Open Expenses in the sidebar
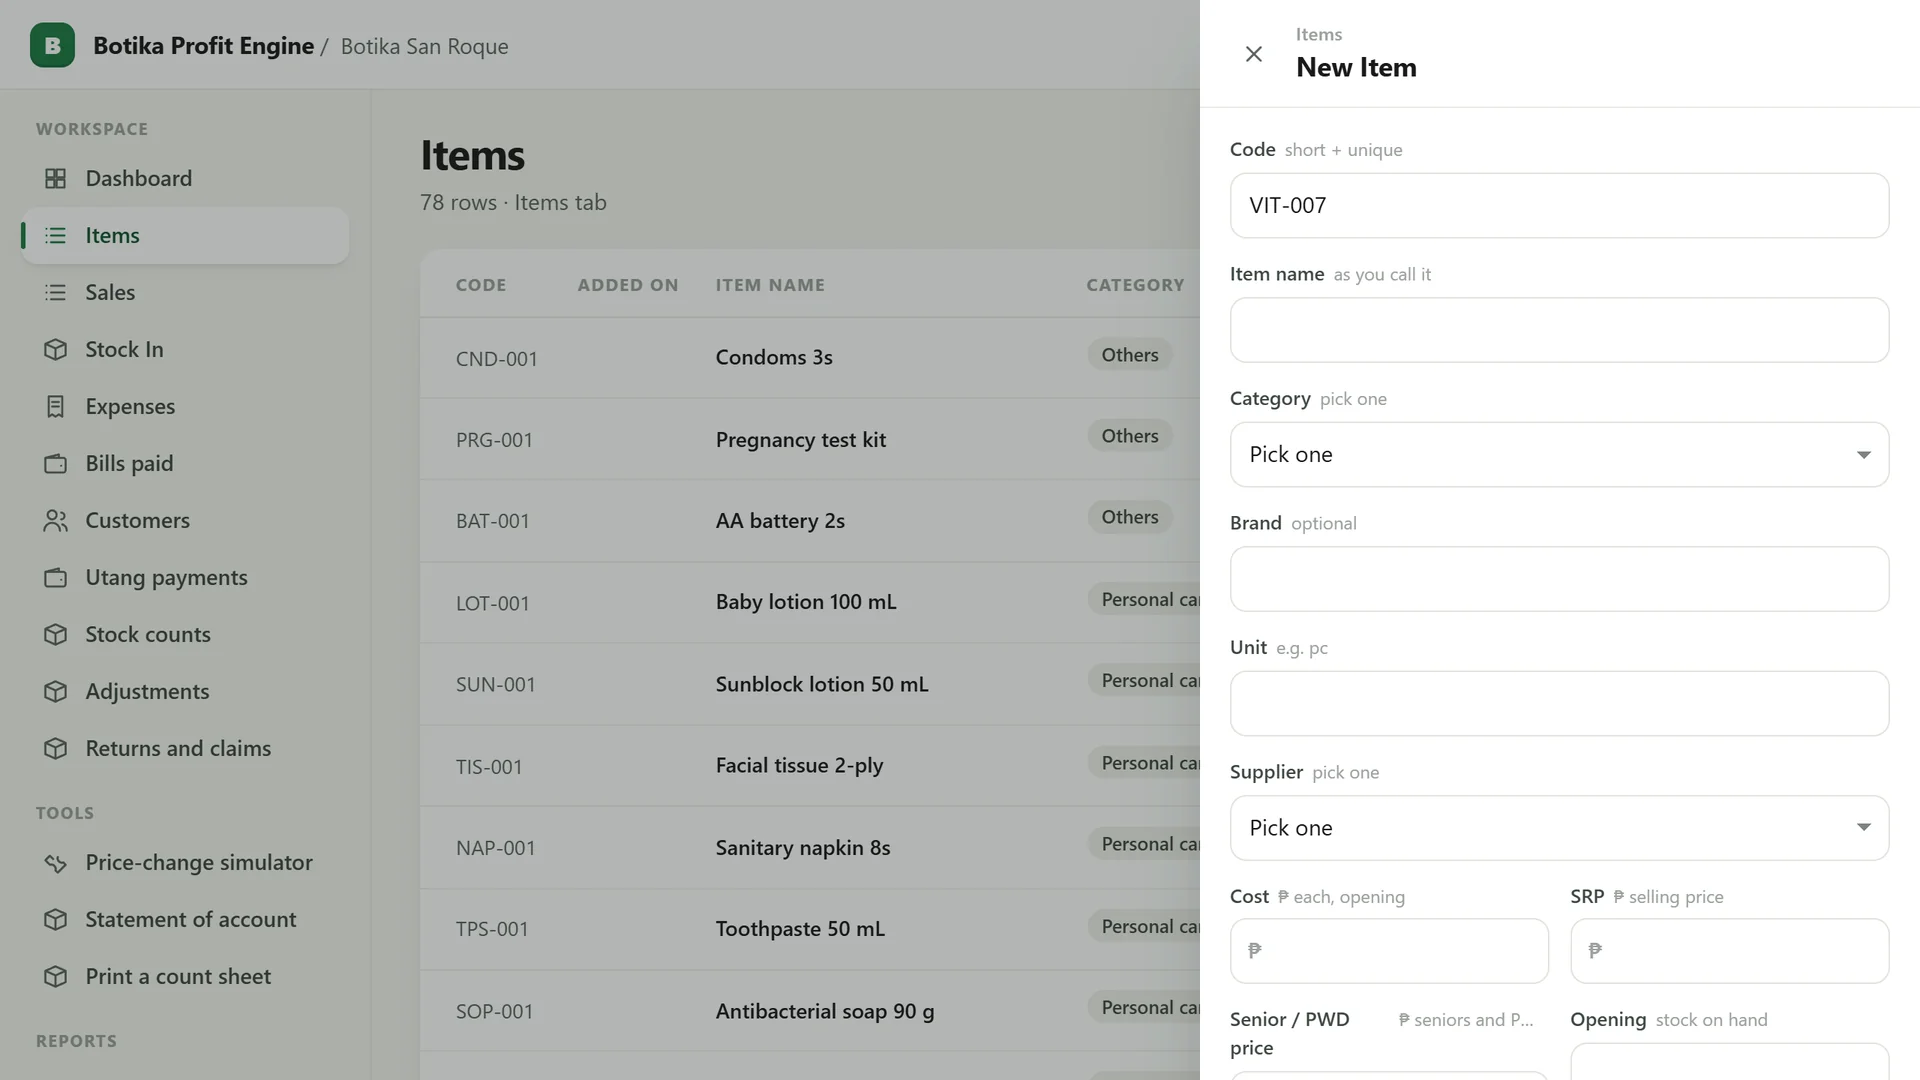The image size is (1920, 1080). coord(185,406)
